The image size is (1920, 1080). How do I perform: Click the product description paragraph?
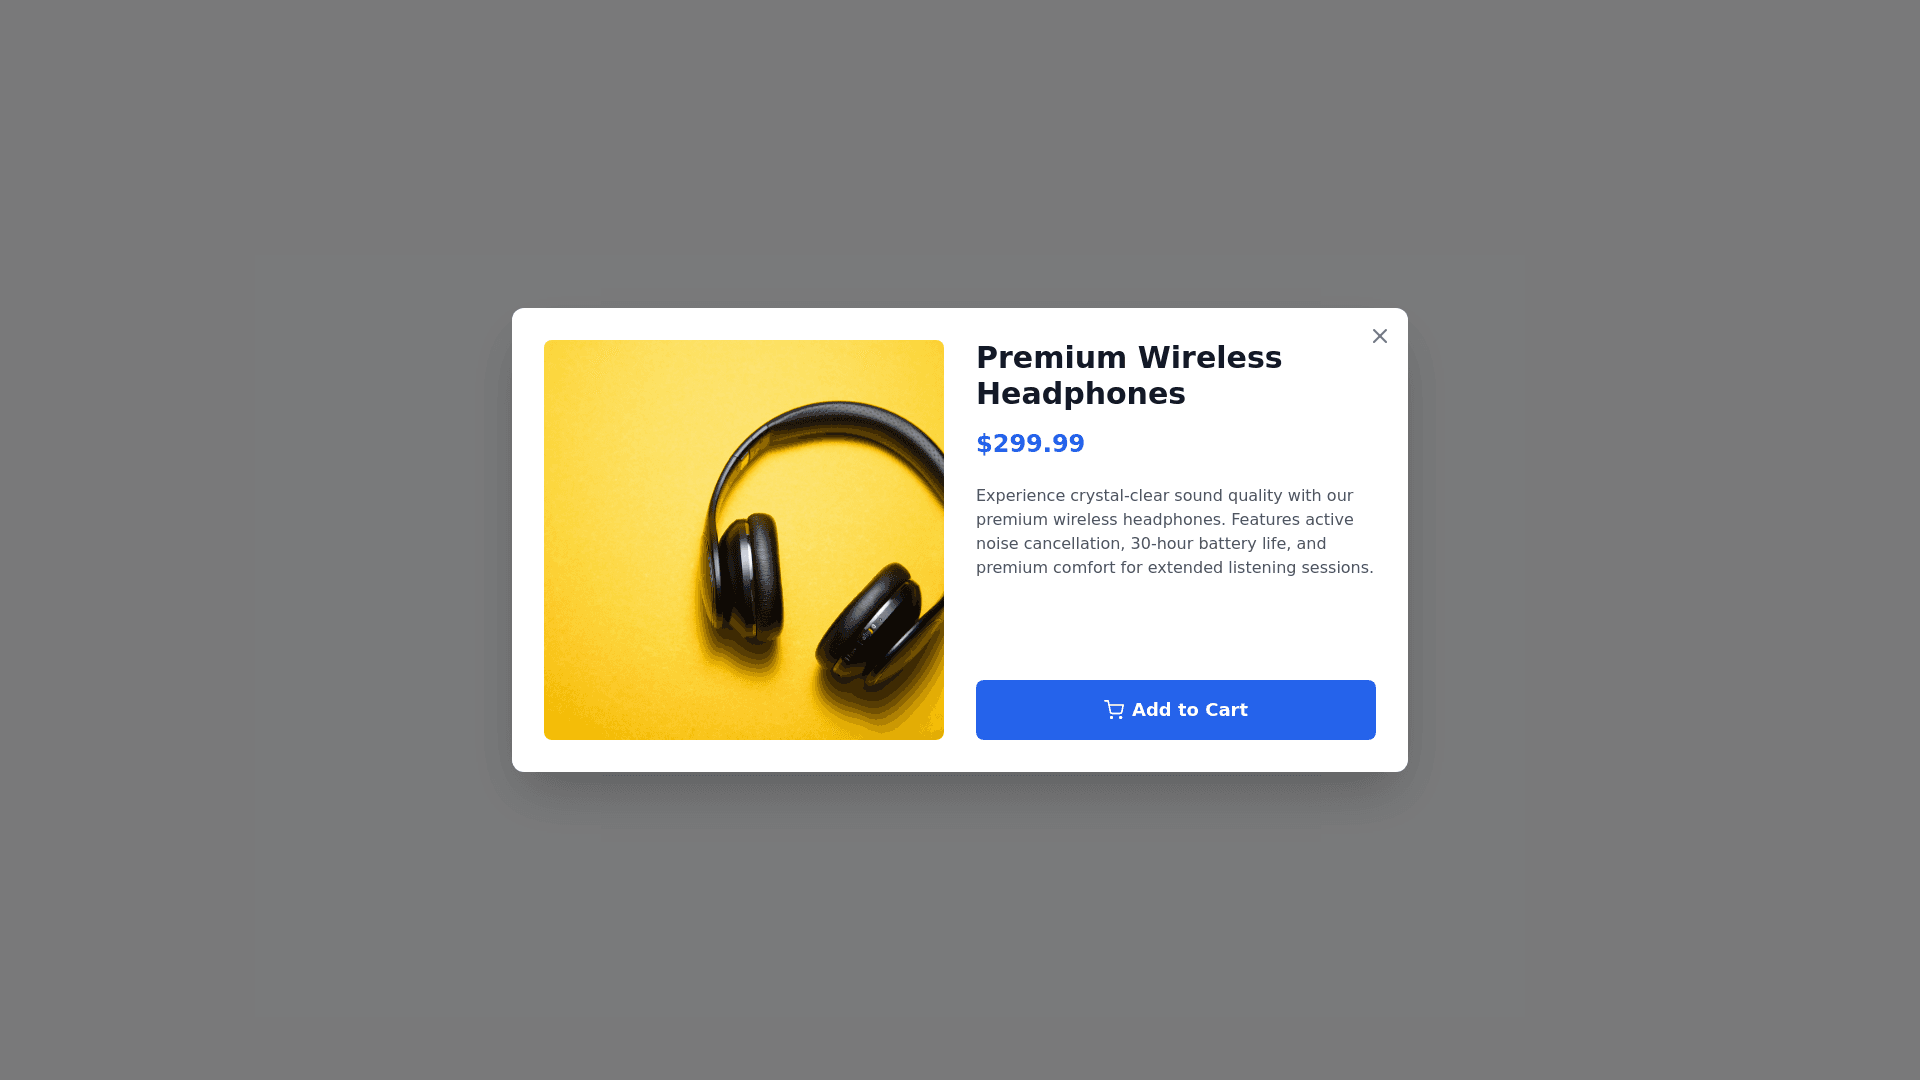(1175, 532)
